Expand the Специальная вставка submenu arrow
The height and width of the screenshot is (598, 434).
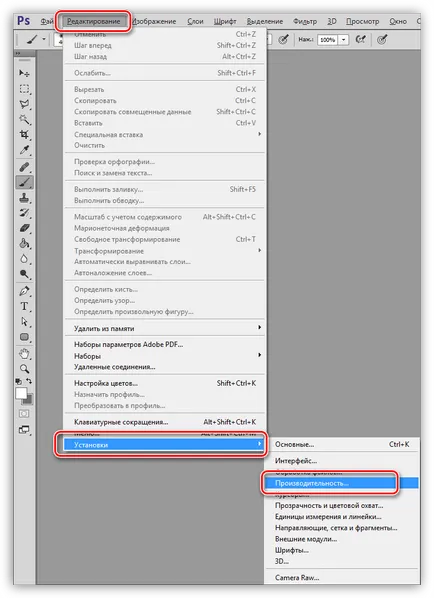[x=259, y=134]
